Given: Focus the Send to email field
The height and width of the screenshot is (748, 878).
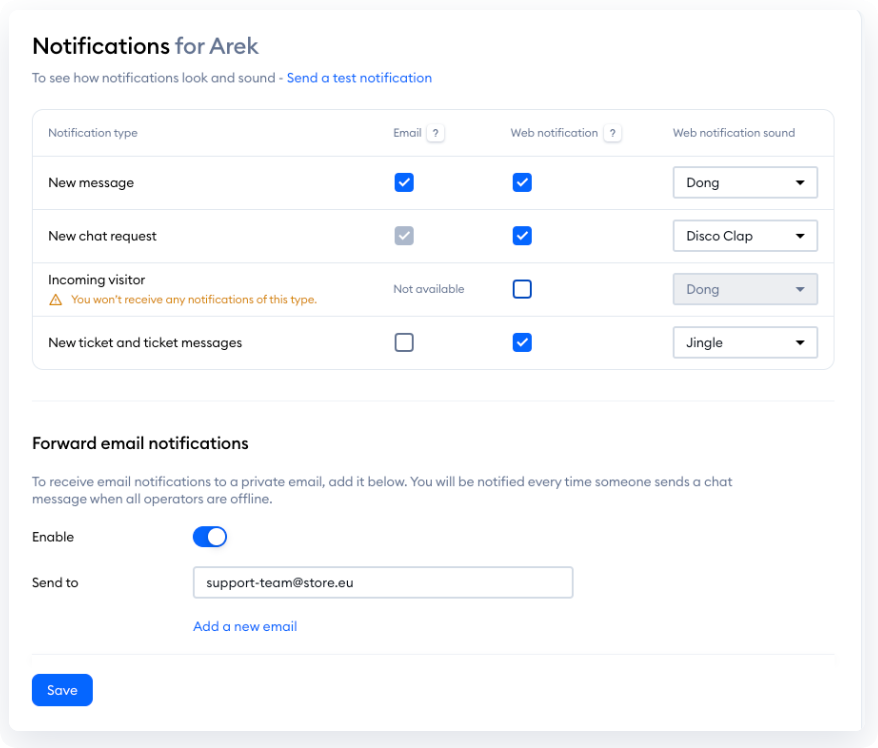Looking at the screenshot, I should click(382, 582).
